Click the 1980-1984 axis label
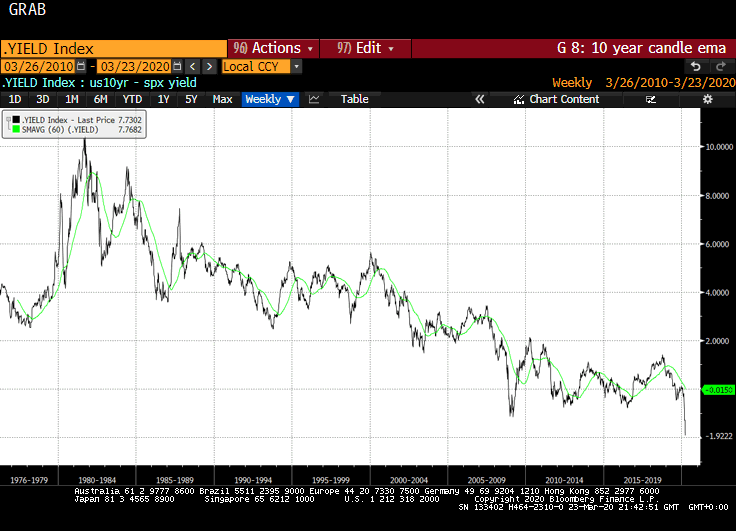Viewport: 736px width, 531px height. coord(97,480)
